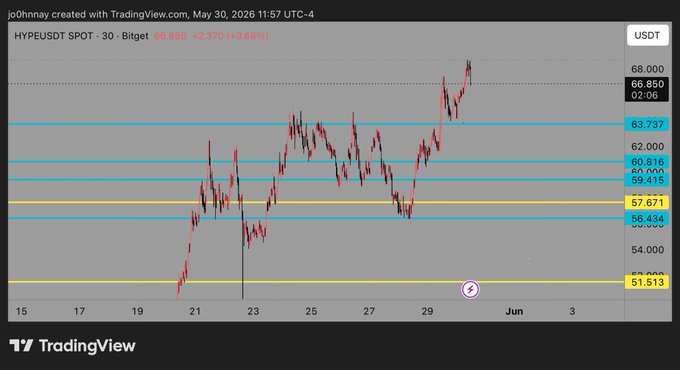
Task: Click the price change +2.370 (+3.68%) text
Action: [230, 36]
